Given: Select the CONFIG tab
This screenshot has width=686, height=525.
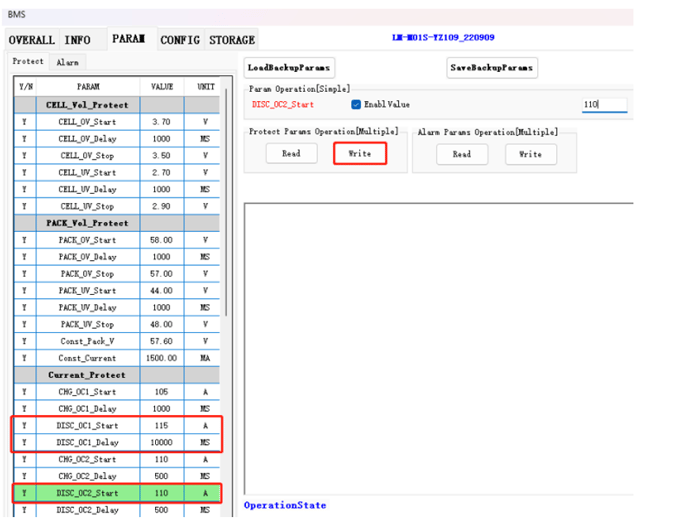Looking at the screenshot, I should (180, 40).
